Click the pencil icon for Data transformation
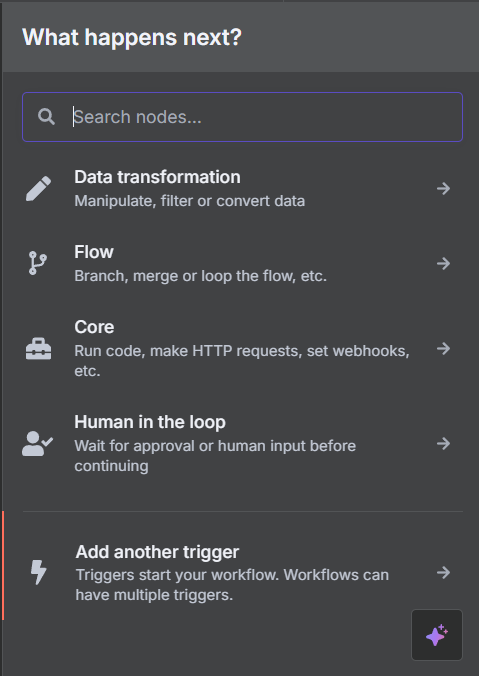 (38, 188)
